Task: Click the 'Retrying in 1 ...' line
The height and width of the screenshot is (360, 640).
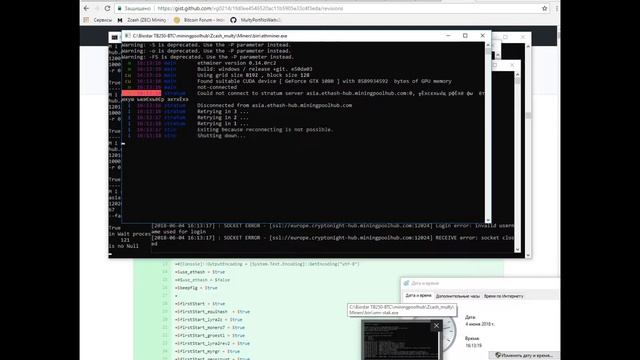Action: [x=222, y=123]
